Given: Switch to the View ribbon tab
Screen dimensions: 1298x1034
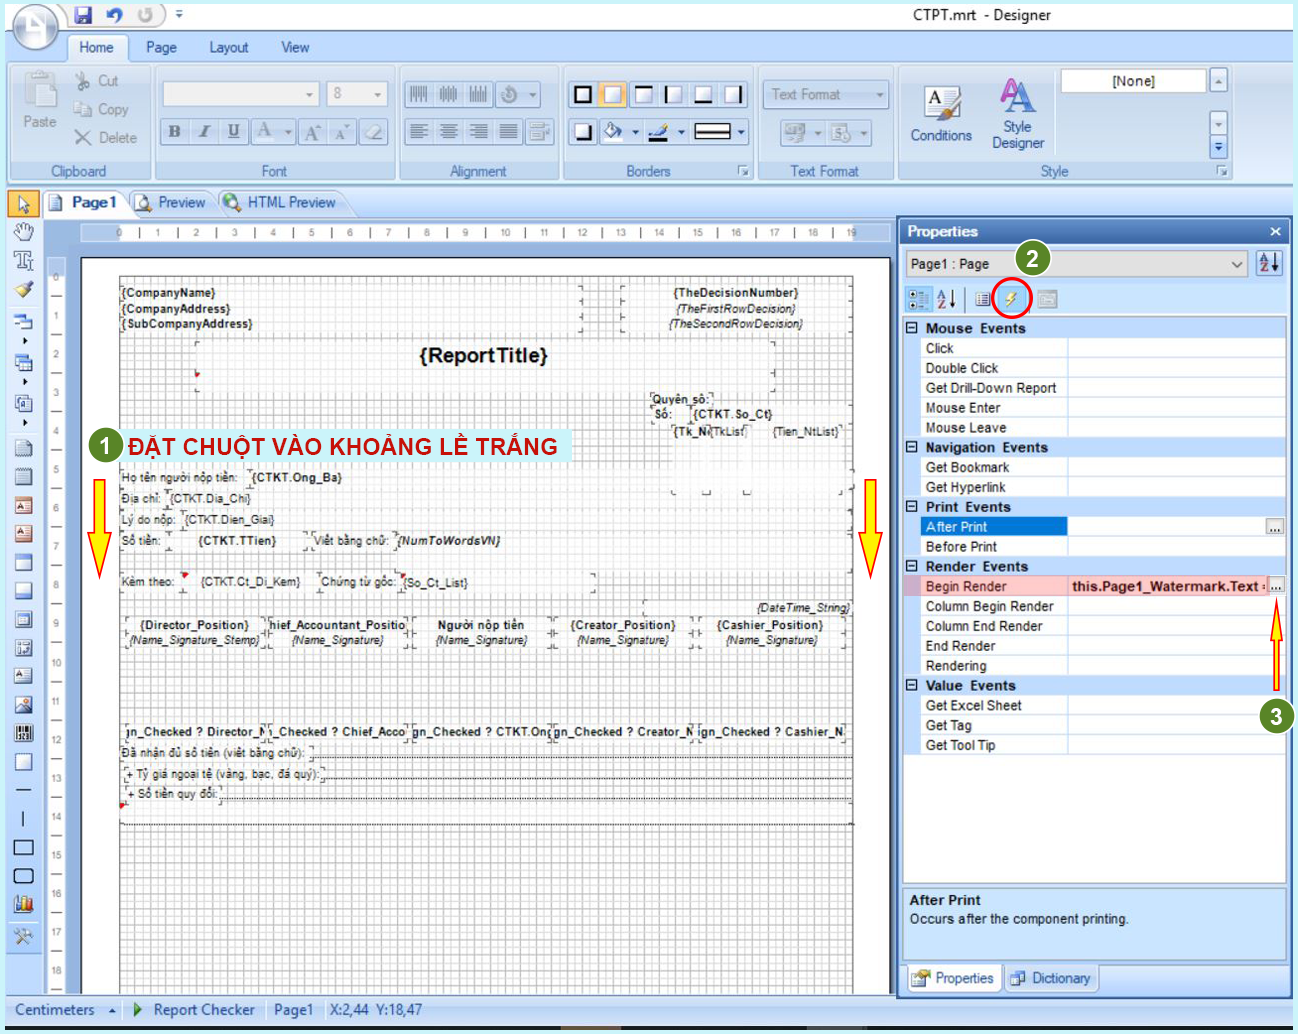Looking at the screenshot, I should point(295,47).
